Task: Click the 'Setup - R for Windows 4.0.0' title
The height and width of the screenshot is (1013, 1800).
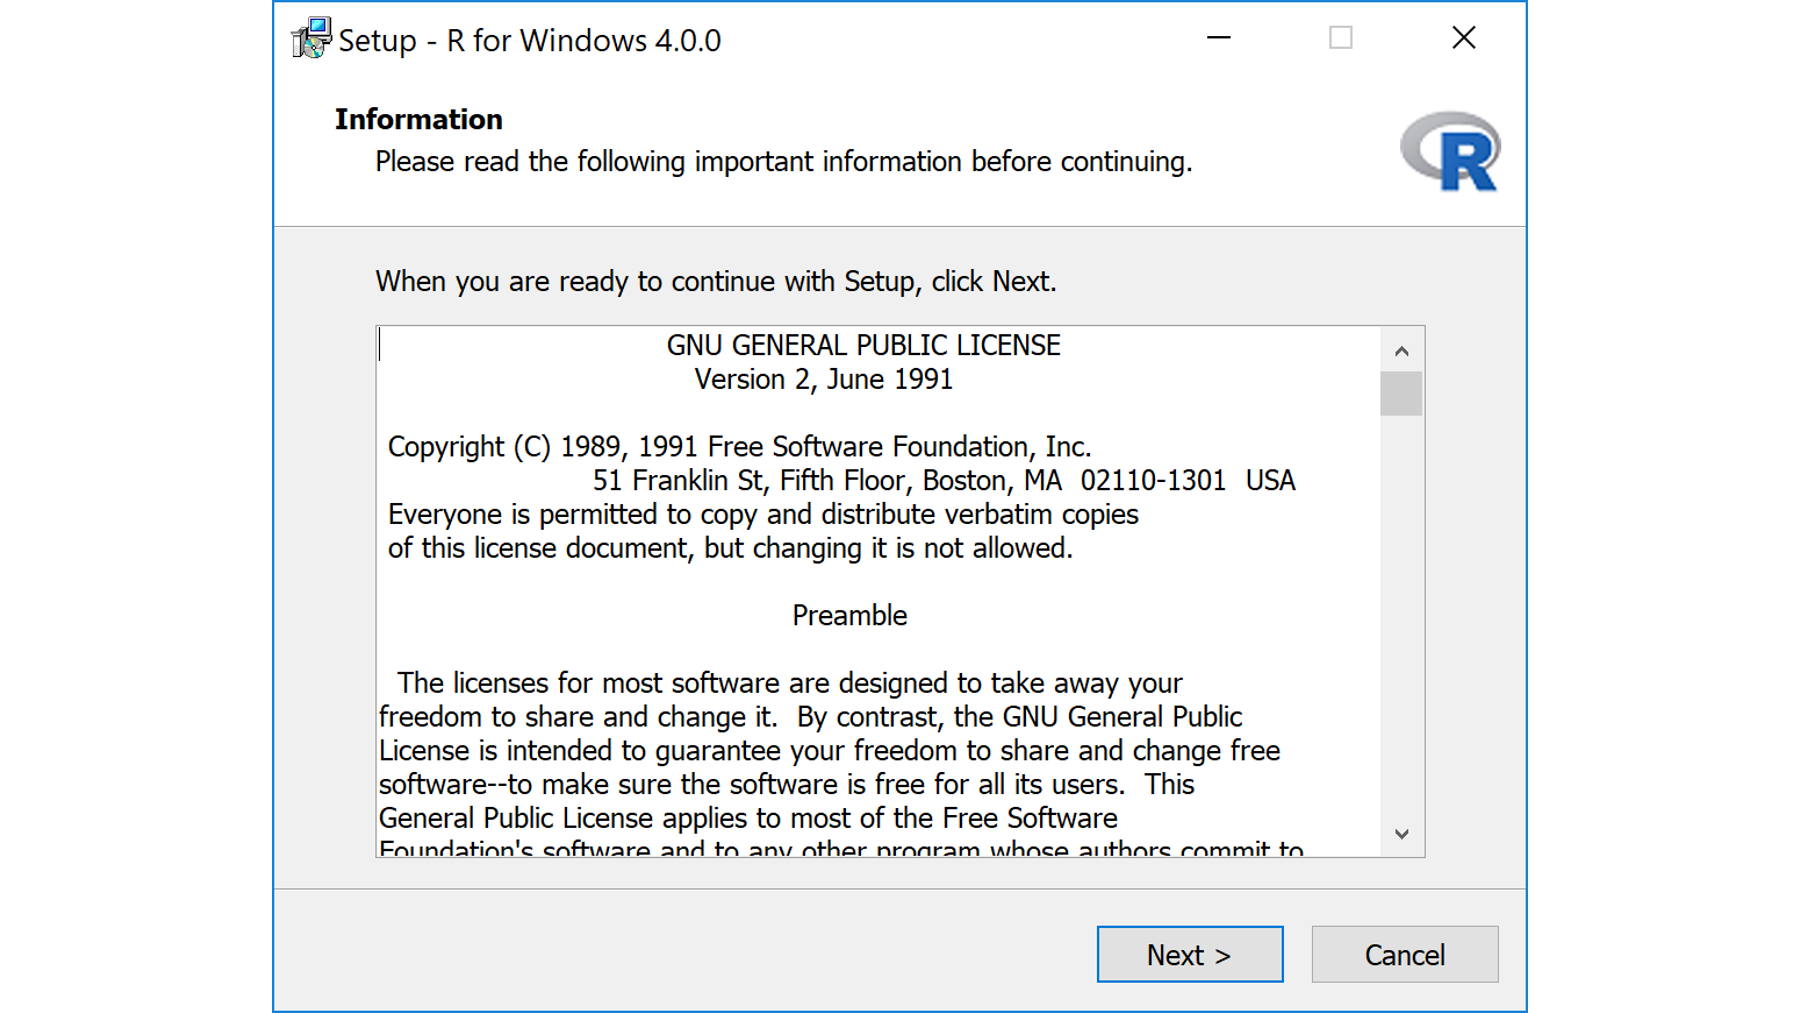Action: [x=529, y=40]
